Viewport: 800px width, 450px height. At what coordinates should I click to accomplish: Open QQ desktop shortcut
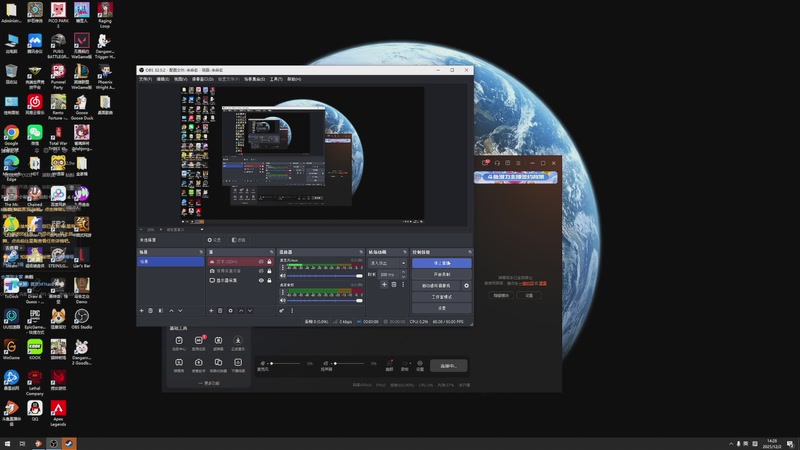35,411
